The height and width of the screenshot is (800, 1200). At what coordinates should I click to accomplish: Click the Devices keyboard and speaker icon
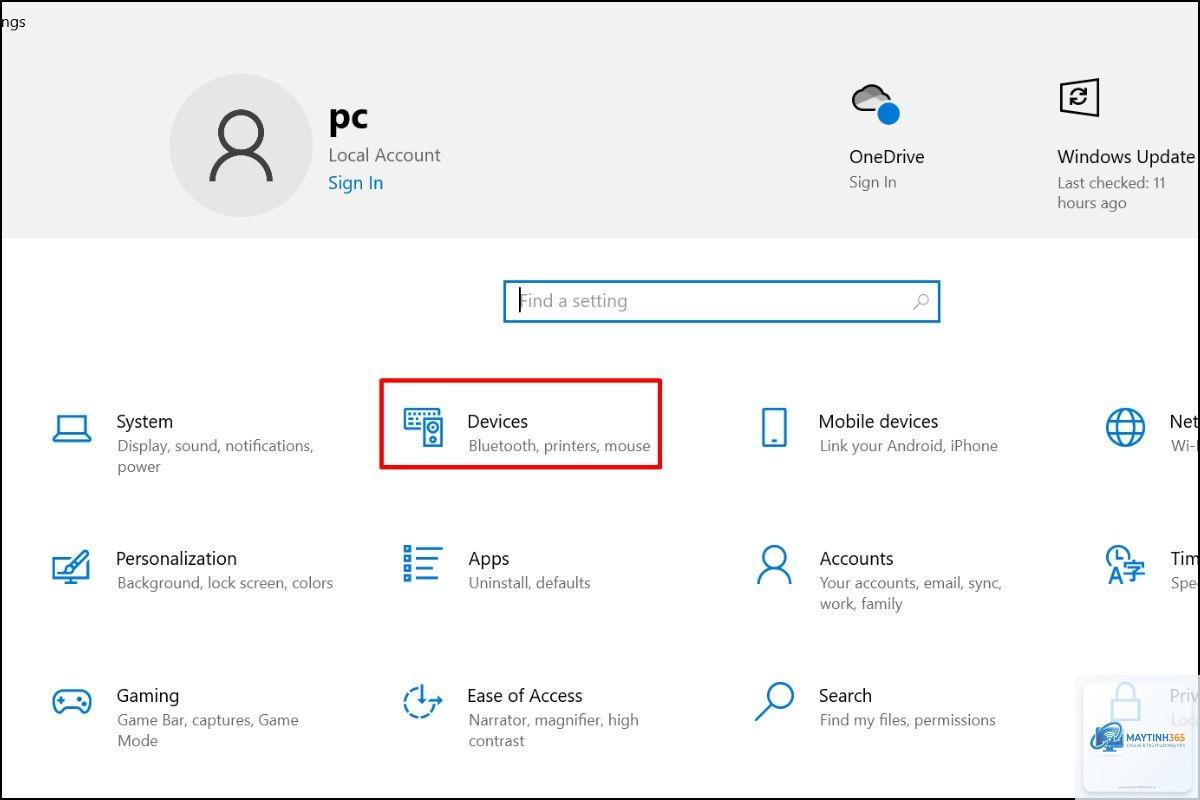tap(423, 427)
